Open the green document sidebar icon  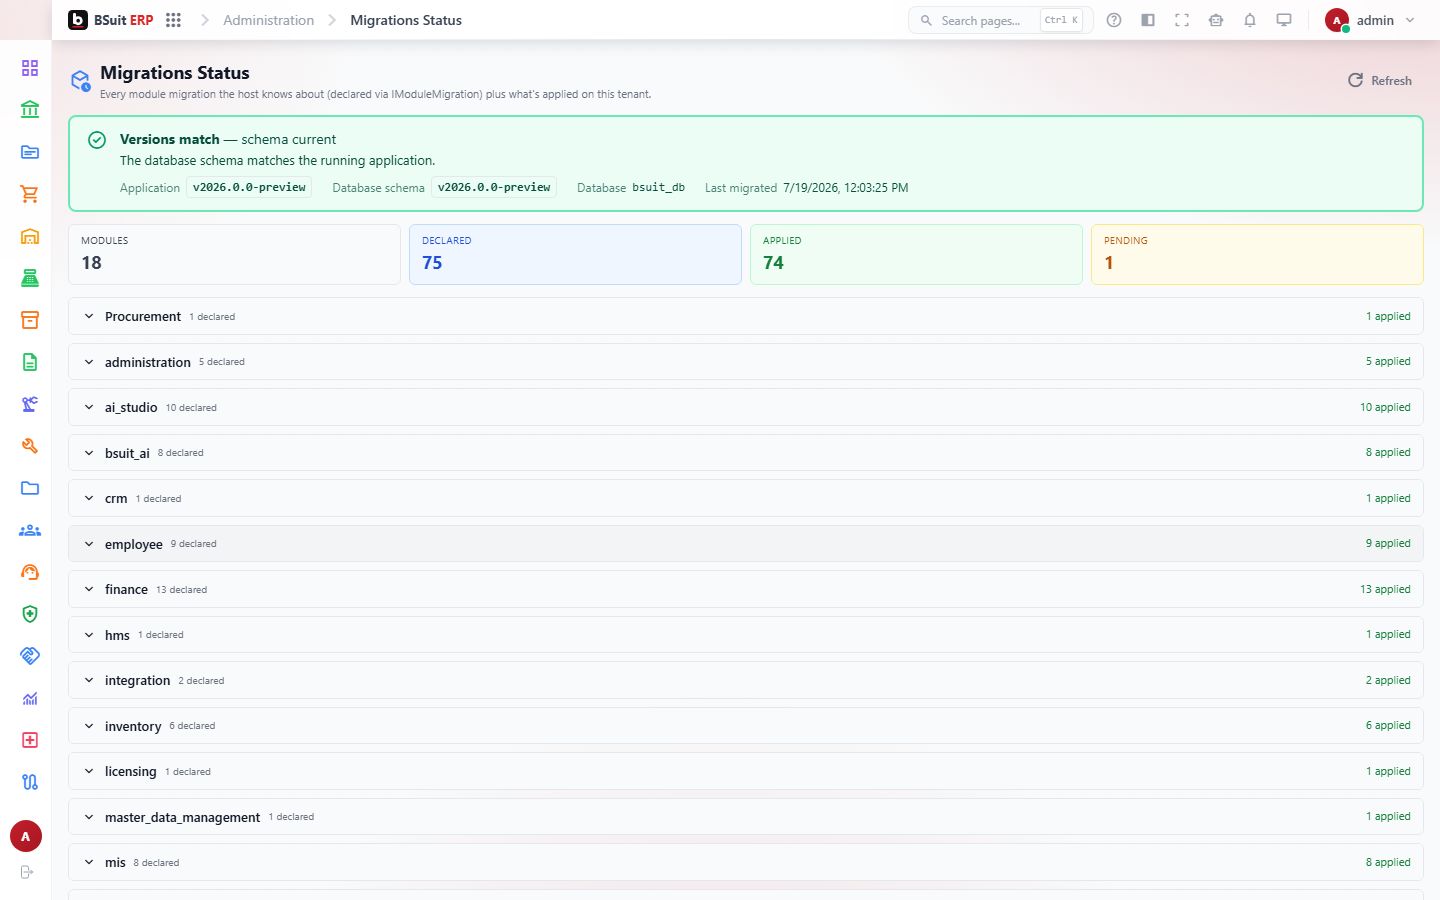[30, 362]
